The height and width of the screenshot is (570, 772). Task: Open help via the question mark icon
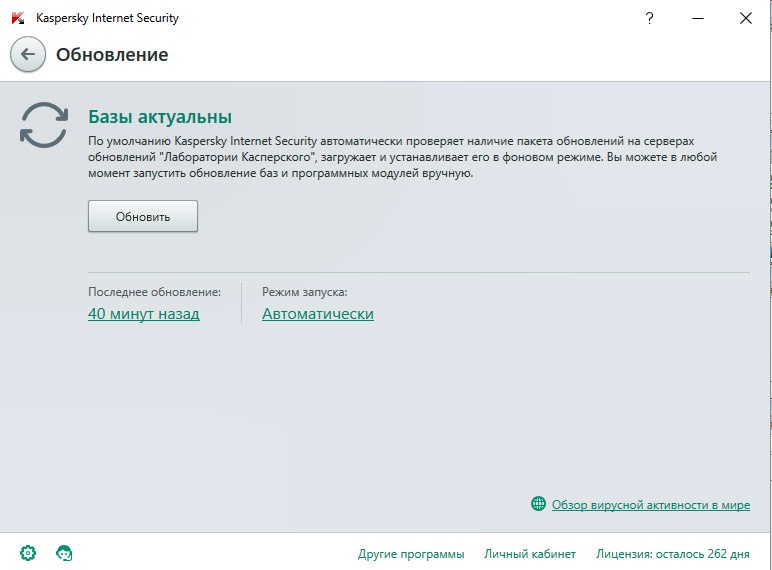coord(649,18)
